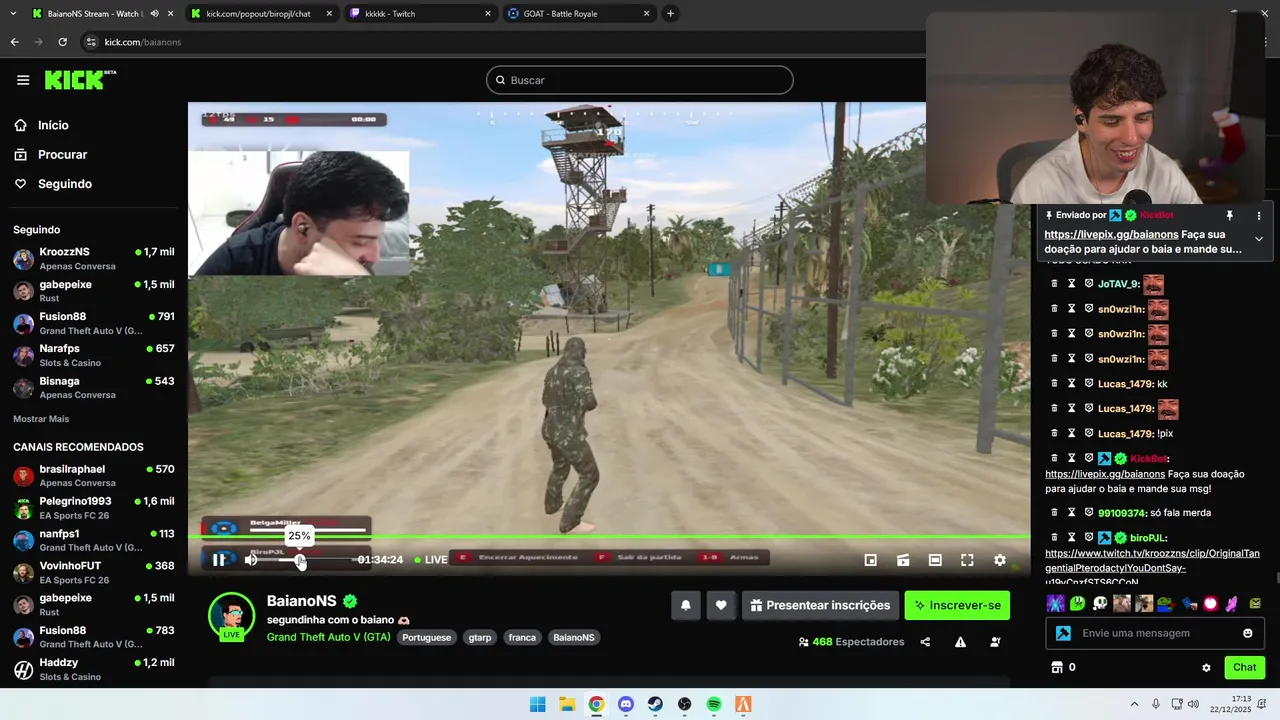Image resolution: width=1280 pixels, height=720 pixels.
Task: Open the channel points shop icon
Action: point(1056,667)
